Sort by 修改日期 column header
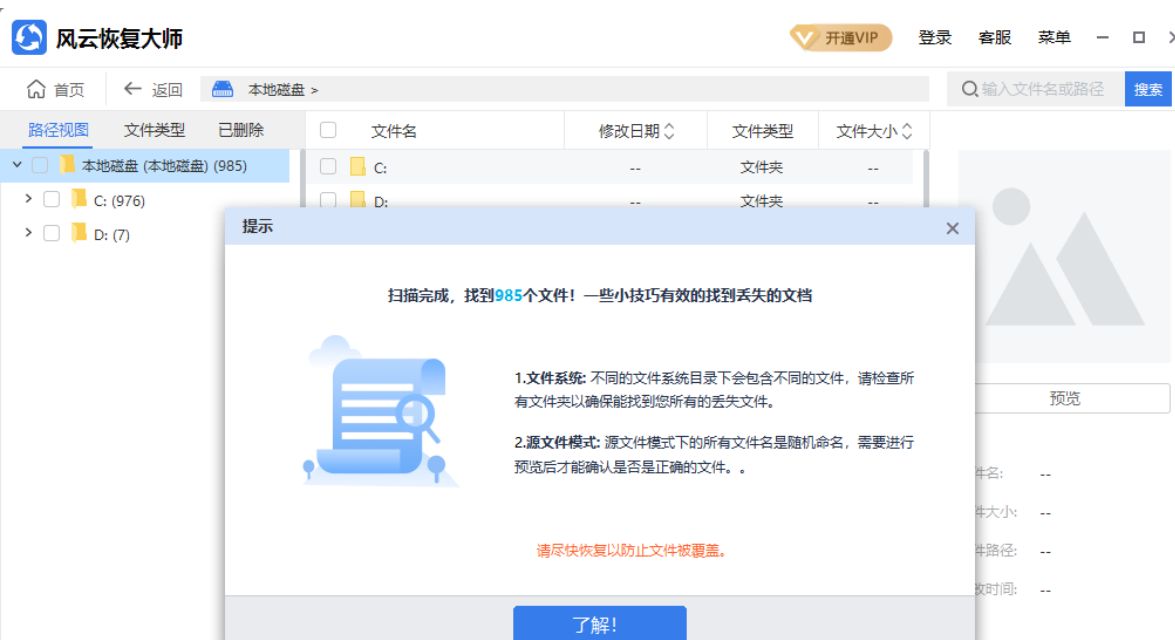Screen dimensions: 1175x640 (x=636, y=131)
